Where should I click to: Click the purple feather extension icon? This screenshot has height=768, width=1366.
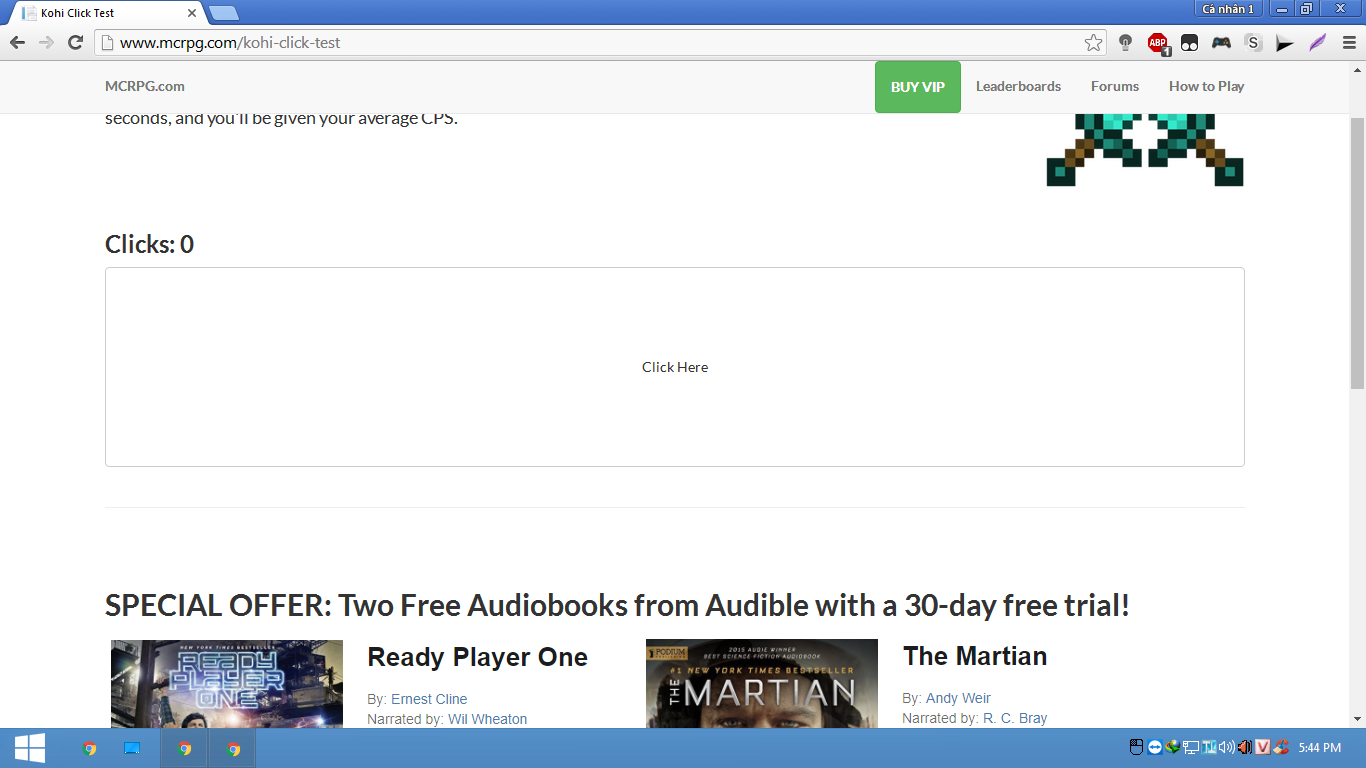[x=1317, y=43]
